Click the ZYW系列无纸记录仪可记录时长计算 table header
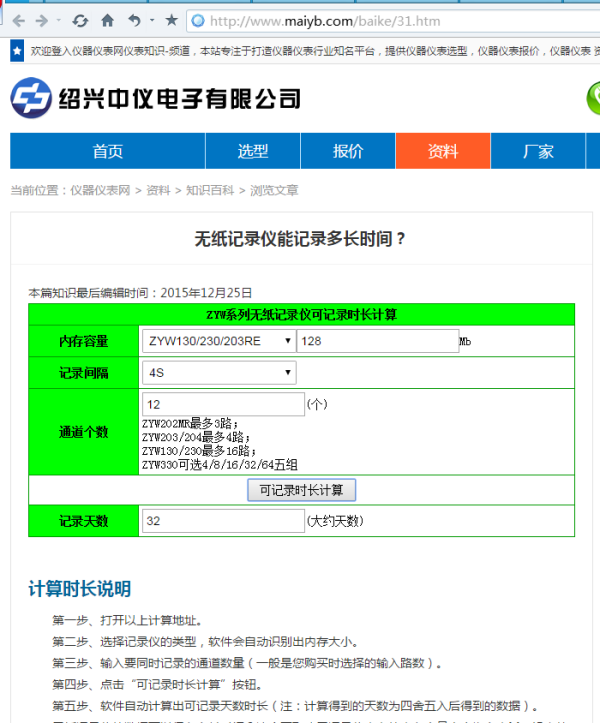Viewport: 600px width, 723px height. coord(302,314)
